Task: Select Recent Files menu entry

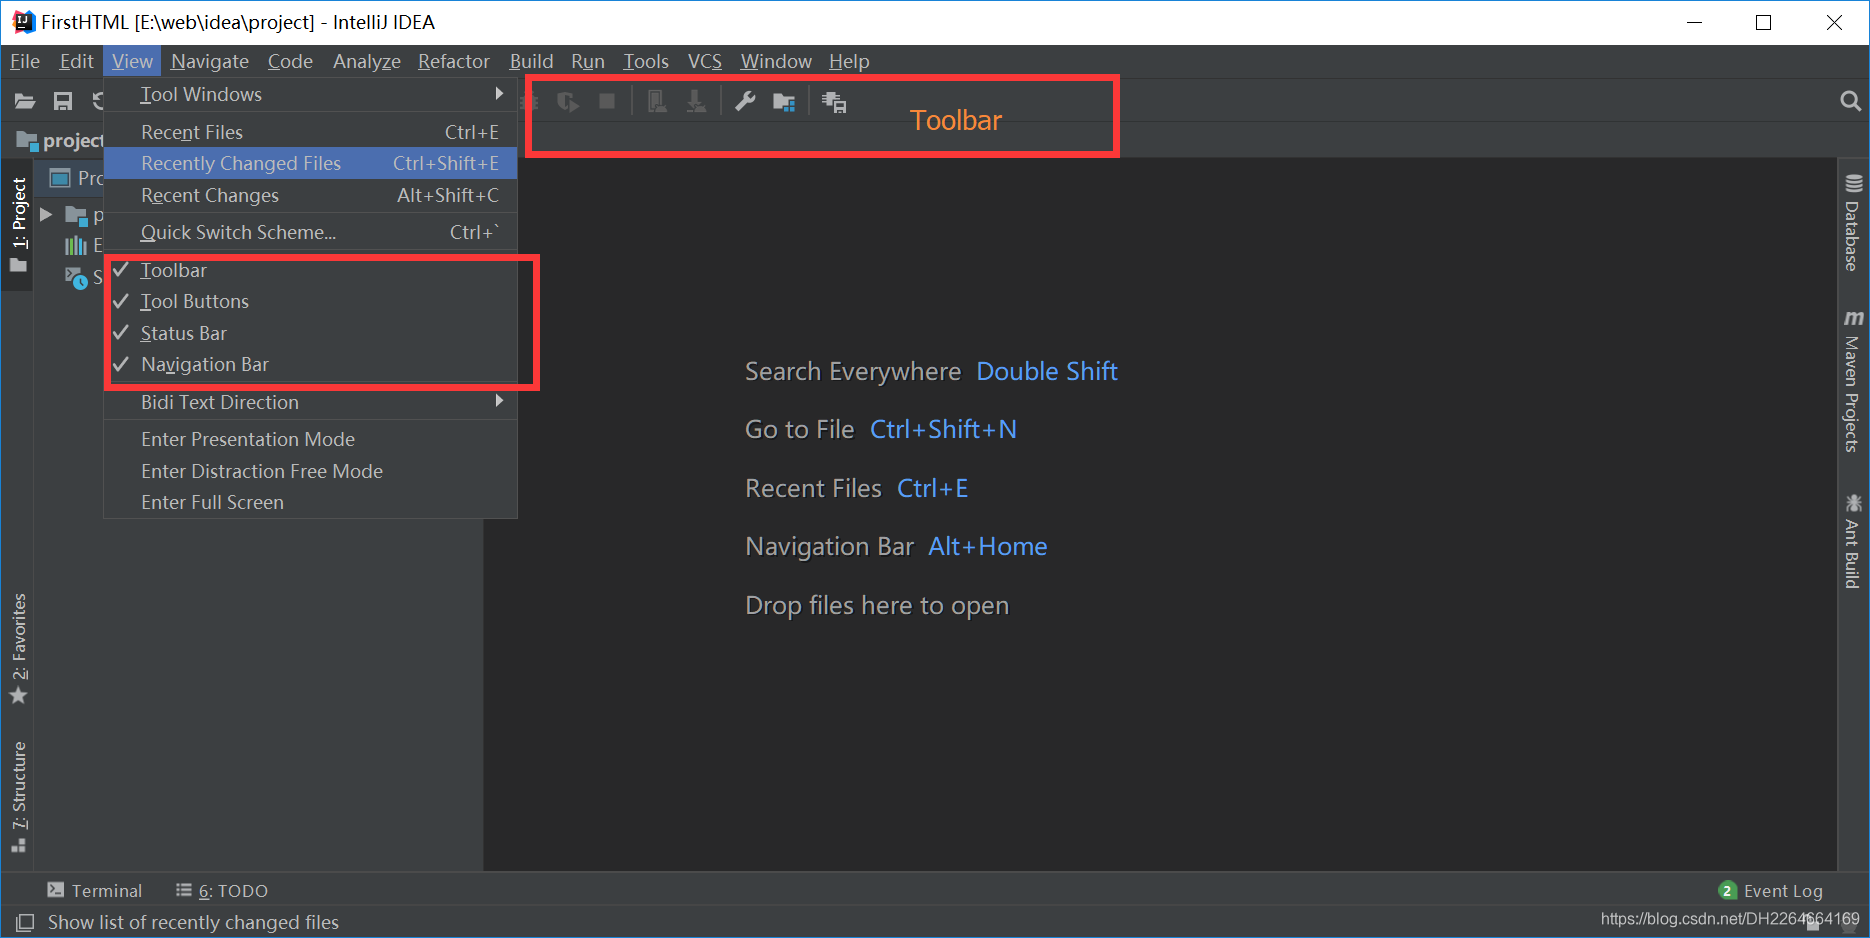Action: [310, 132]
